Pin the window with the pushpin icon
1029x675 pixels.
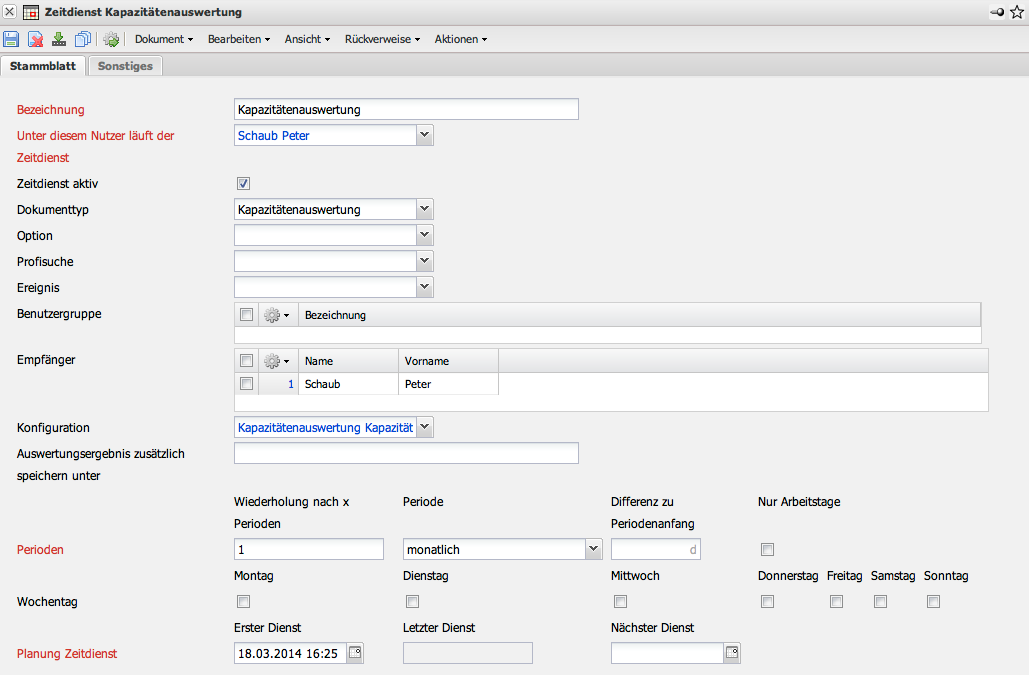[x=997, y=12]
